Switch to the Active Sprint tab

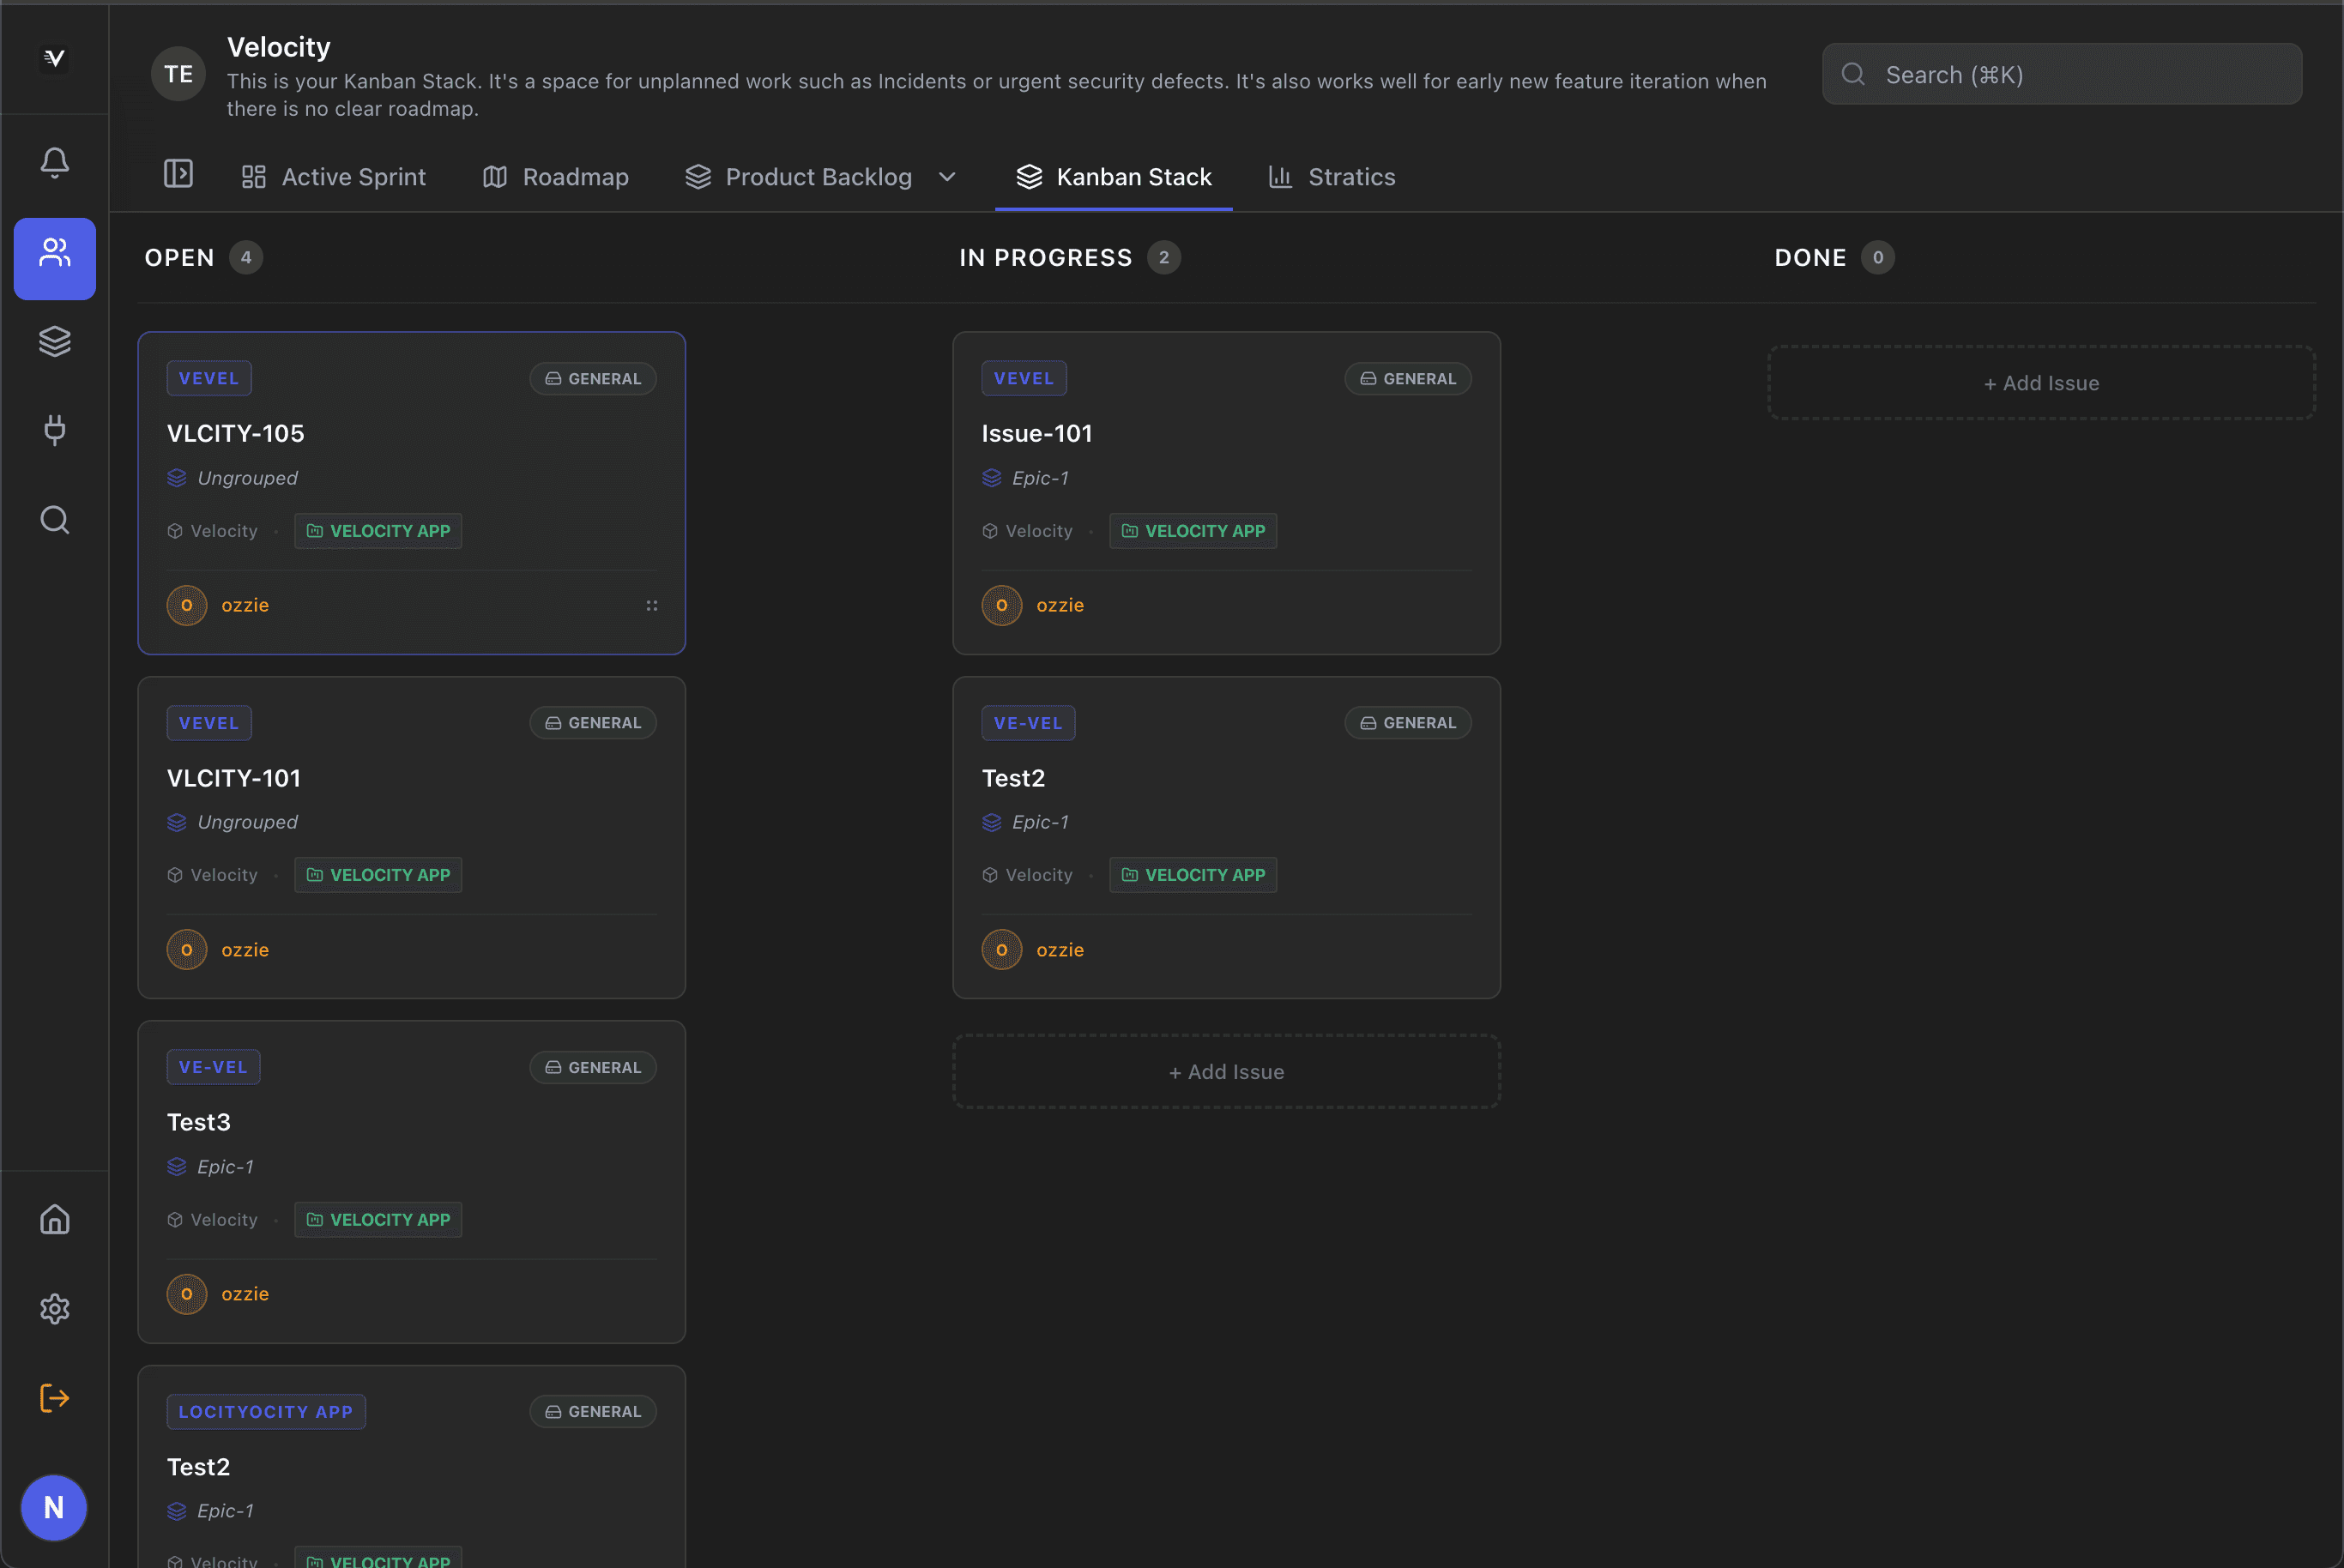334,177
